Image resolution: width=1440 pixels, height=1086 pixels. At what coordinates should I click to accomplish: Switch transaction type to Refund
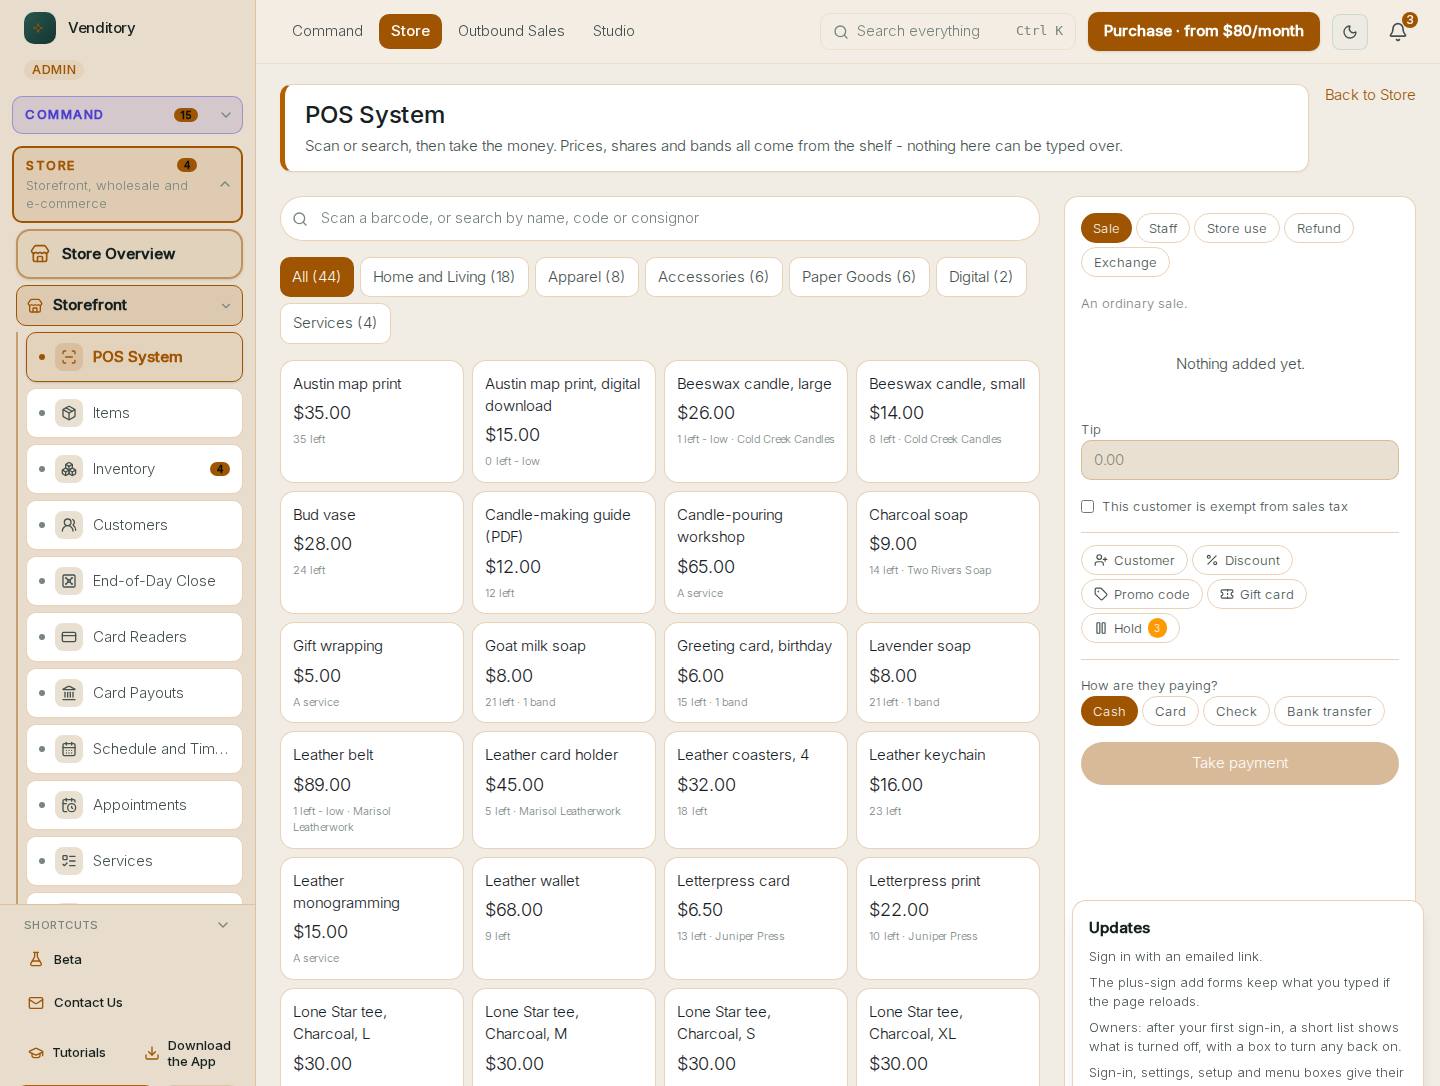point(1318,228)
